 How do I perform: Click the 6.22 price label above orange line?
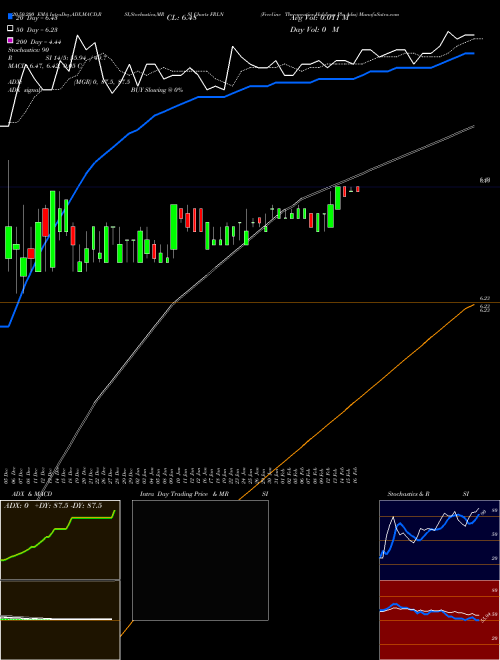[x=484, y=298]
